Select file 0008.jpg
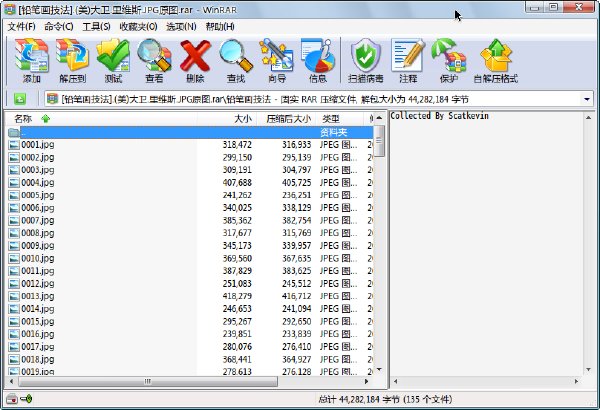 point(38,233)
